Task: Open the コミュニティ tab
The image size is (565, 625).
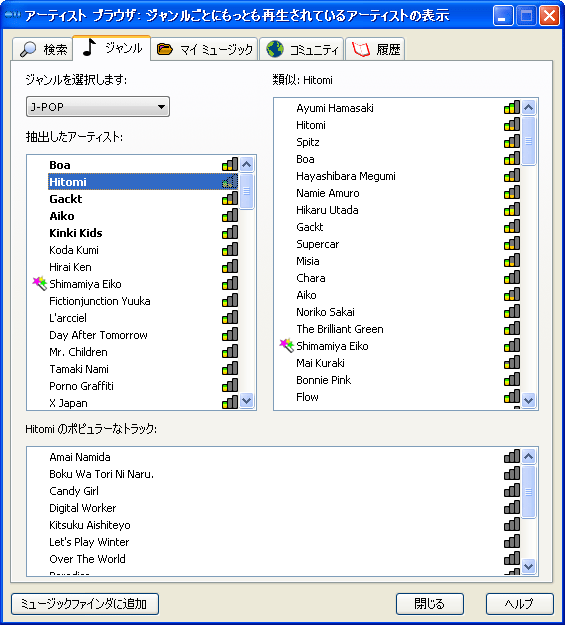Action: 302,49
